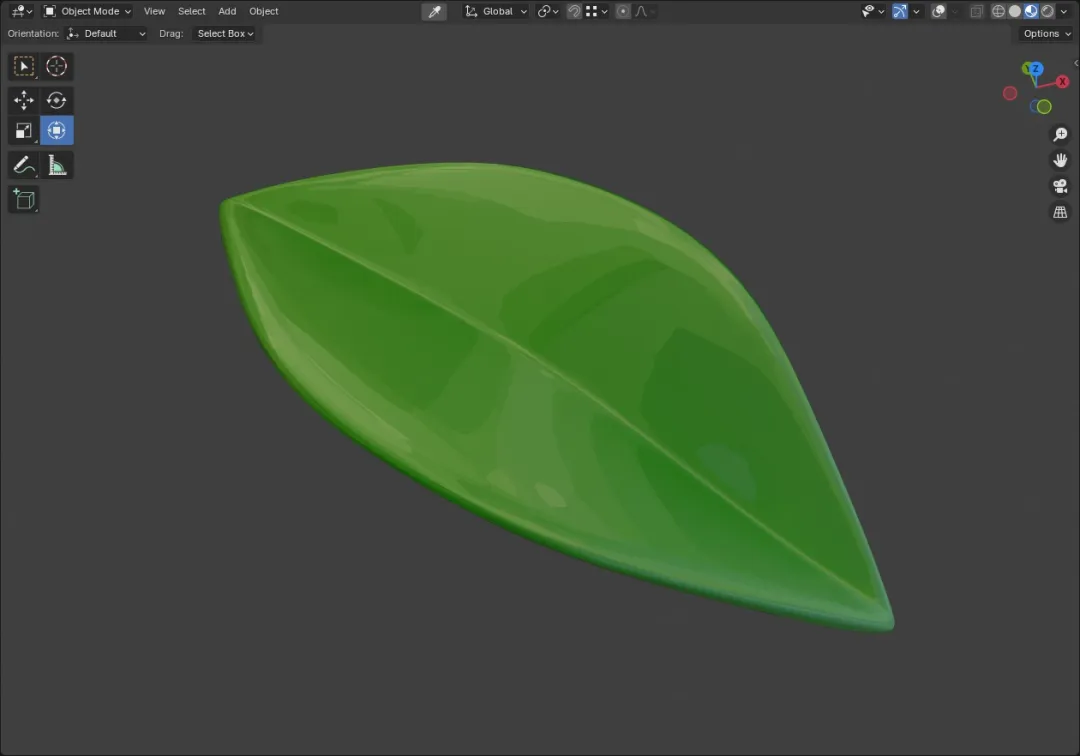The height and width of the screenshot is (756, 1080).
Task: Select the Scale tool
Action: point(23,131)
